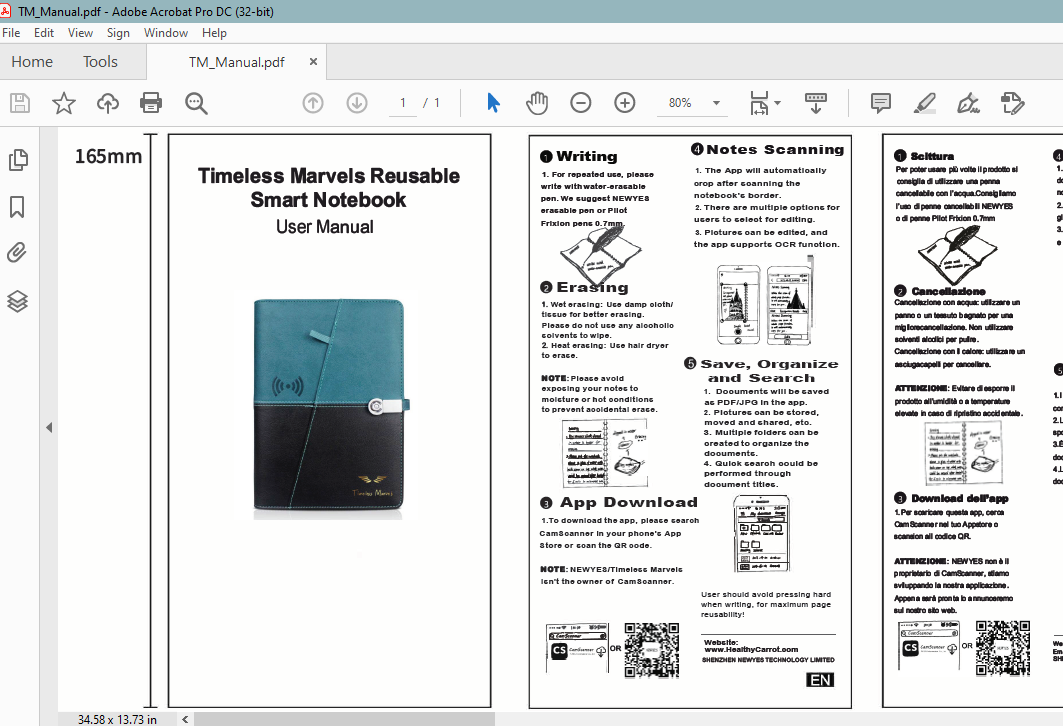Click the 'Timeless Marvels Reusable' title text

(x=329, y=176)
